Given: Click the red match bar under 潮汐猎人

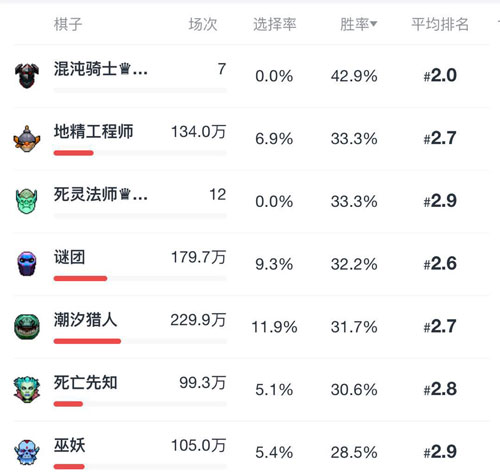Looking at the screenshot, I should point(87,341).
